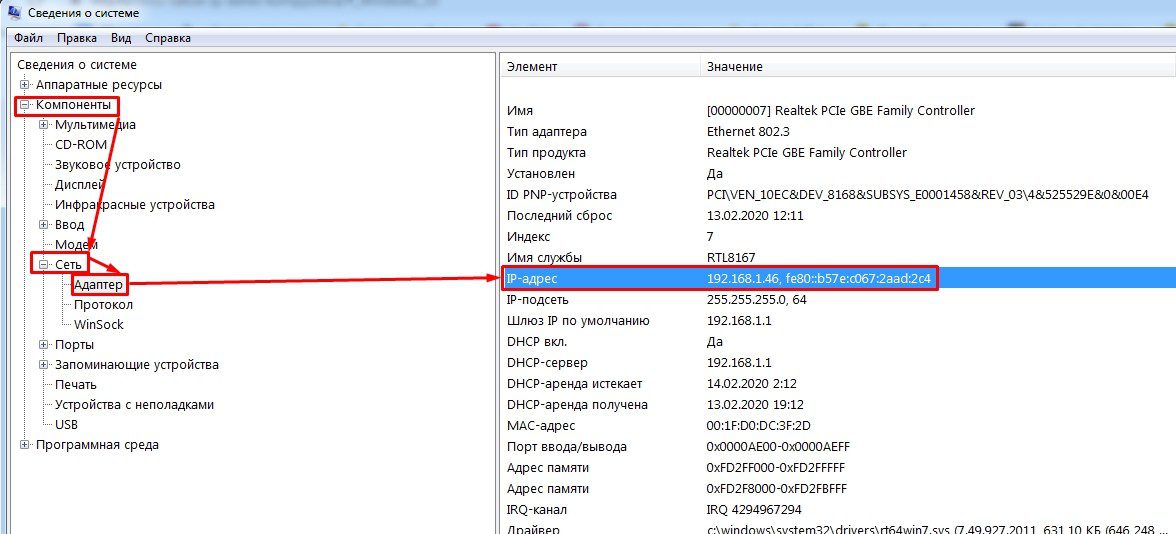The width and height of the screenshot is (1176, 534).
Task: Select the DHCP-аренда получена row
Action: tap(838, 404)
